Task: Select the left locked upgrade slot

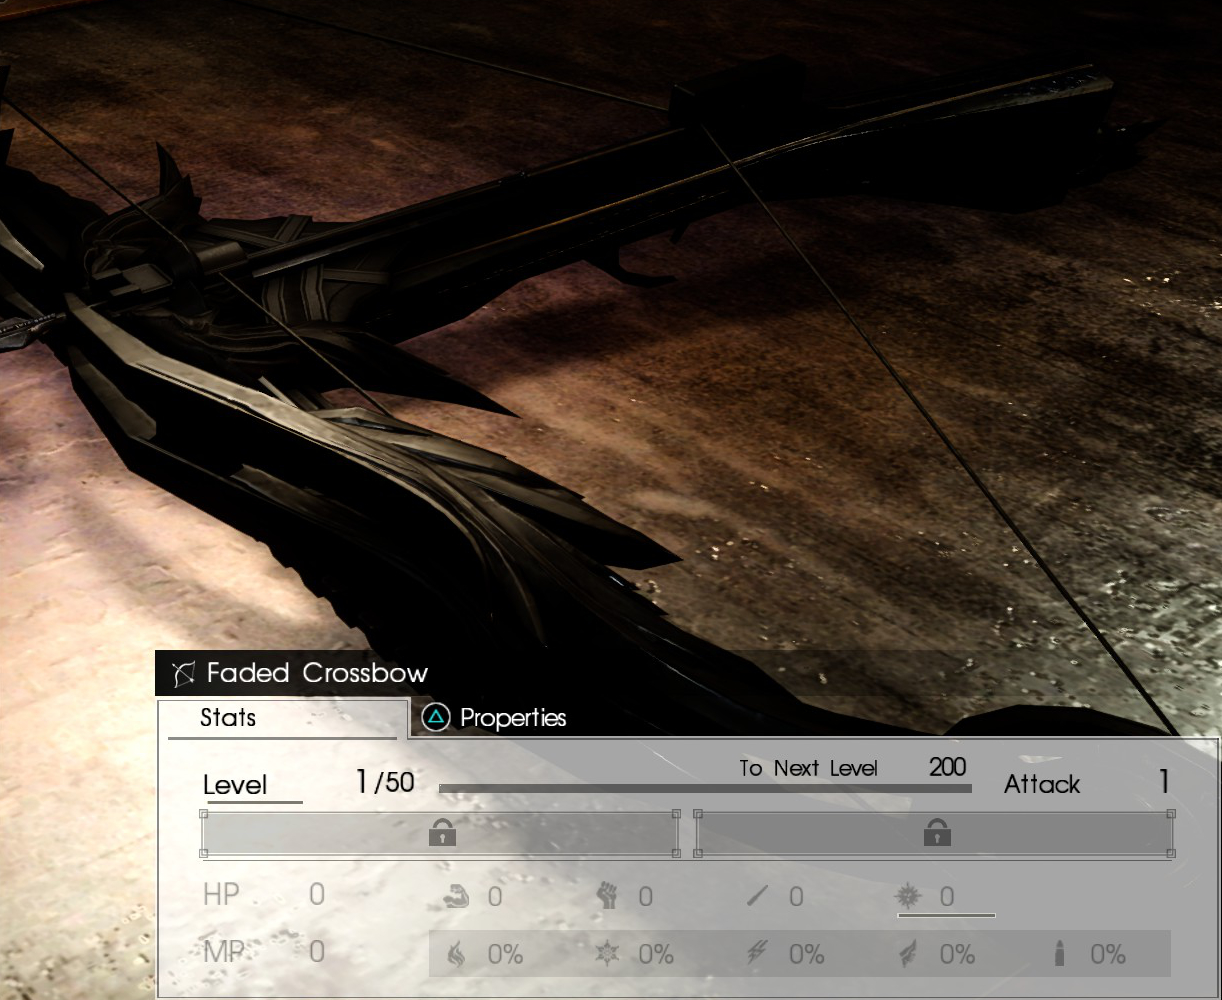Action: [440, 834]
